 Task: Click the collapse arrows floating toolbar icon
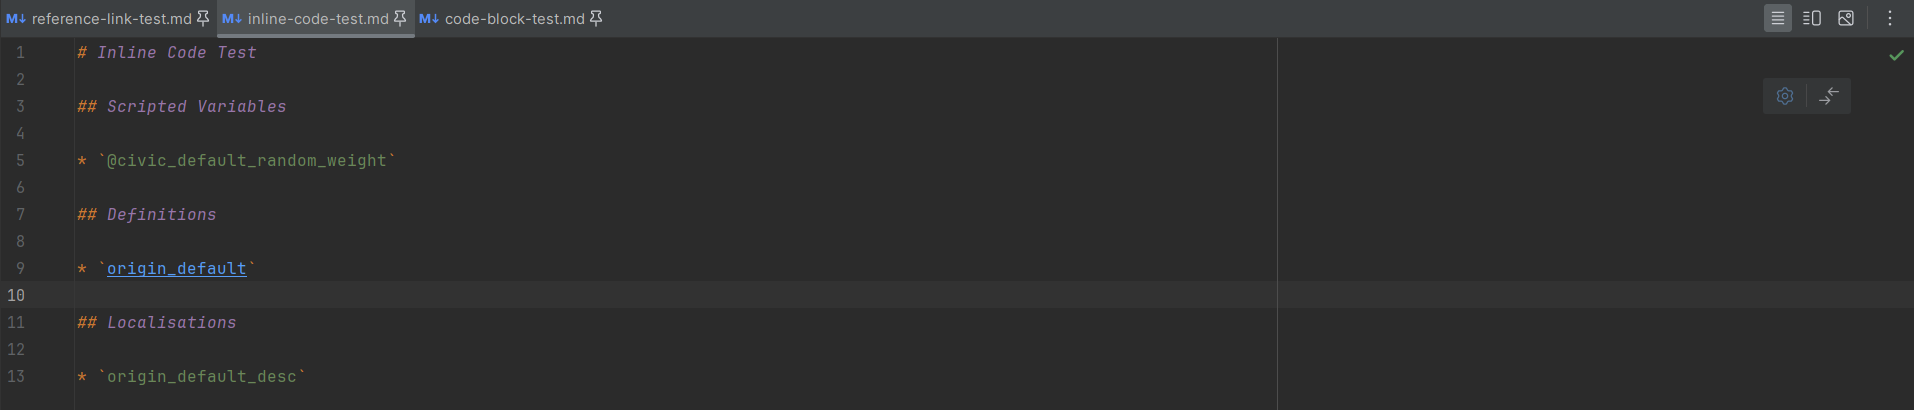pos(1829,96)
